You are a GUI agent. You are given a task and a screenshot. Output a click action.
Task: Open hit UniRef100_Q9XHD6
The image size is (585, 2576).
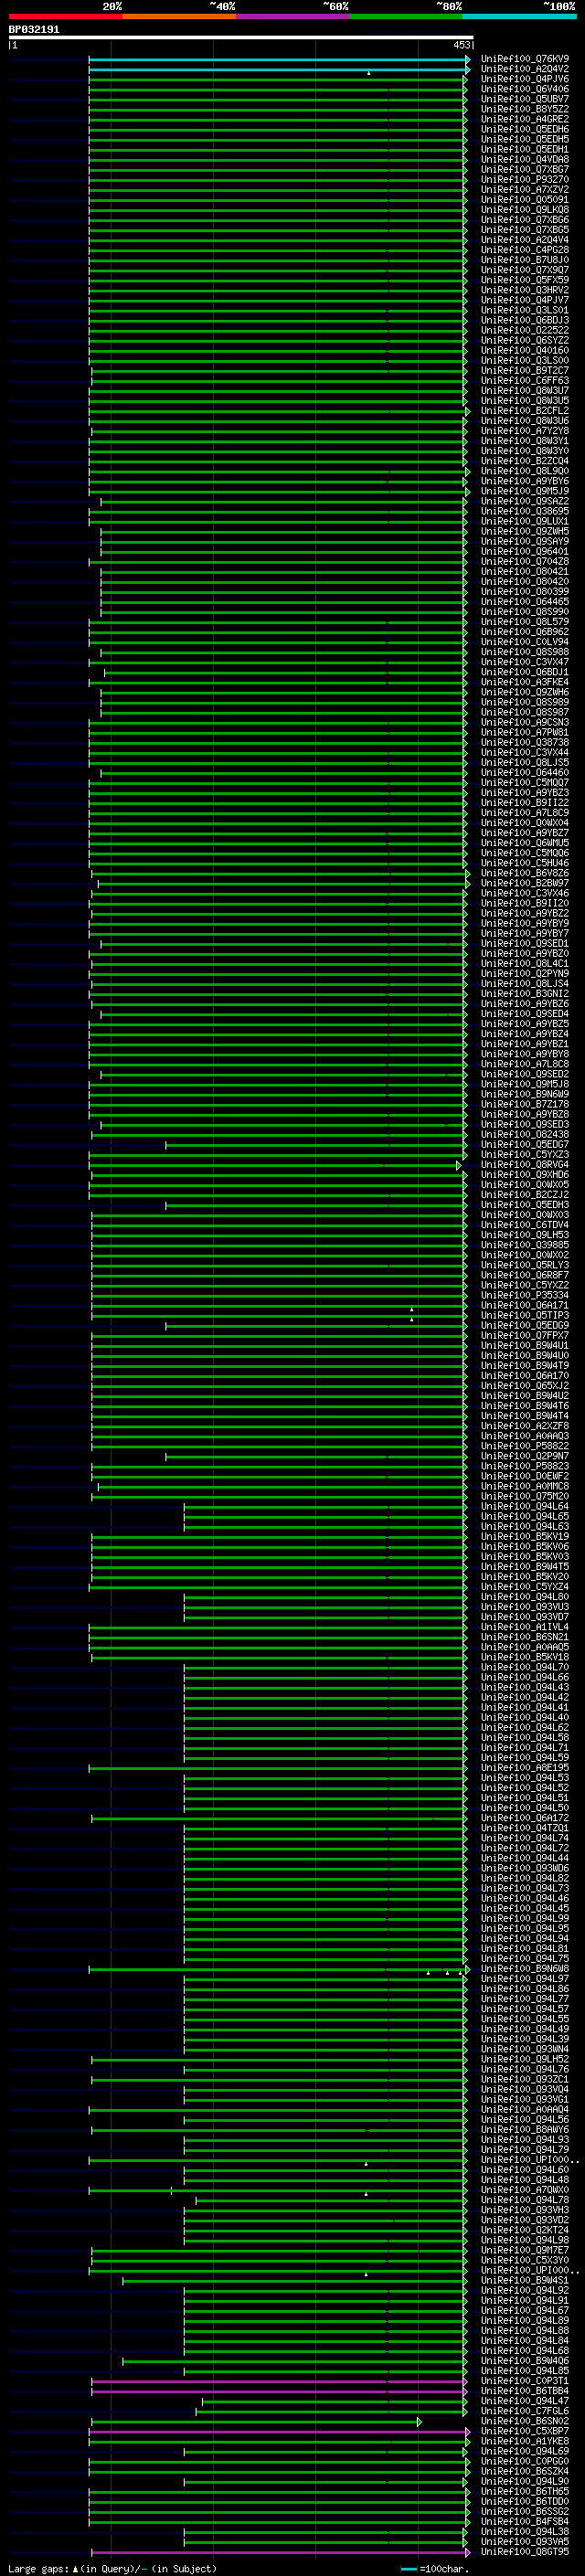(525, 1175)
